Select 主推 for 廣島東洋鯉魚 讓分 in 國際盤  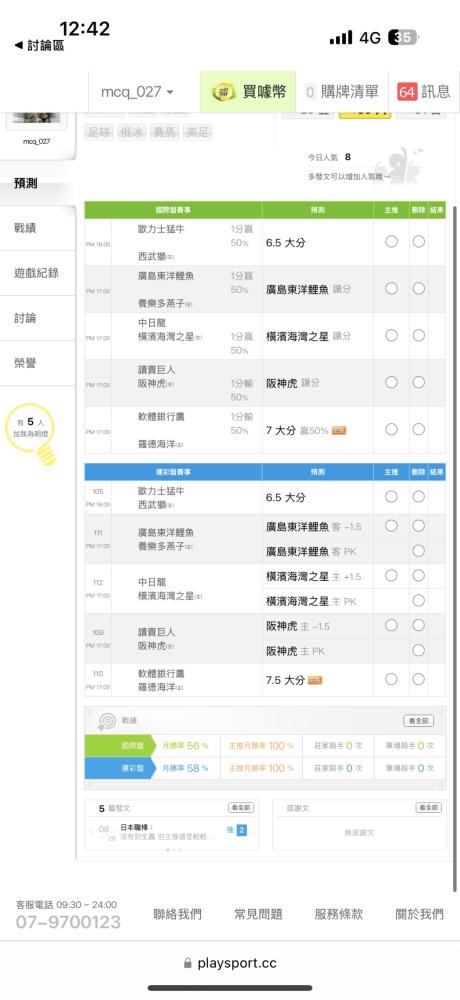[391, 289]
